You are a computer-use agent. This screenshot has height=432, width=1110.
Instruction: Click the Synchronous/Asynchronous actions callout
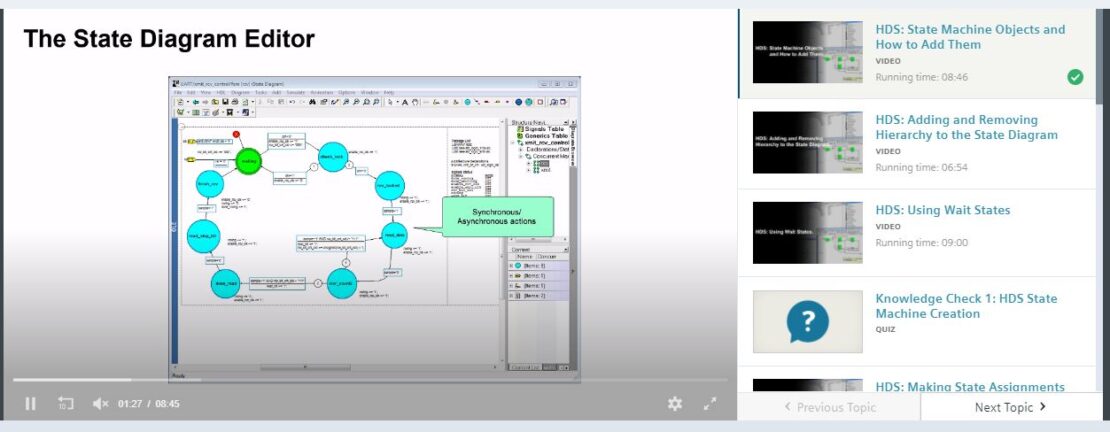click(x=497, y=217)
